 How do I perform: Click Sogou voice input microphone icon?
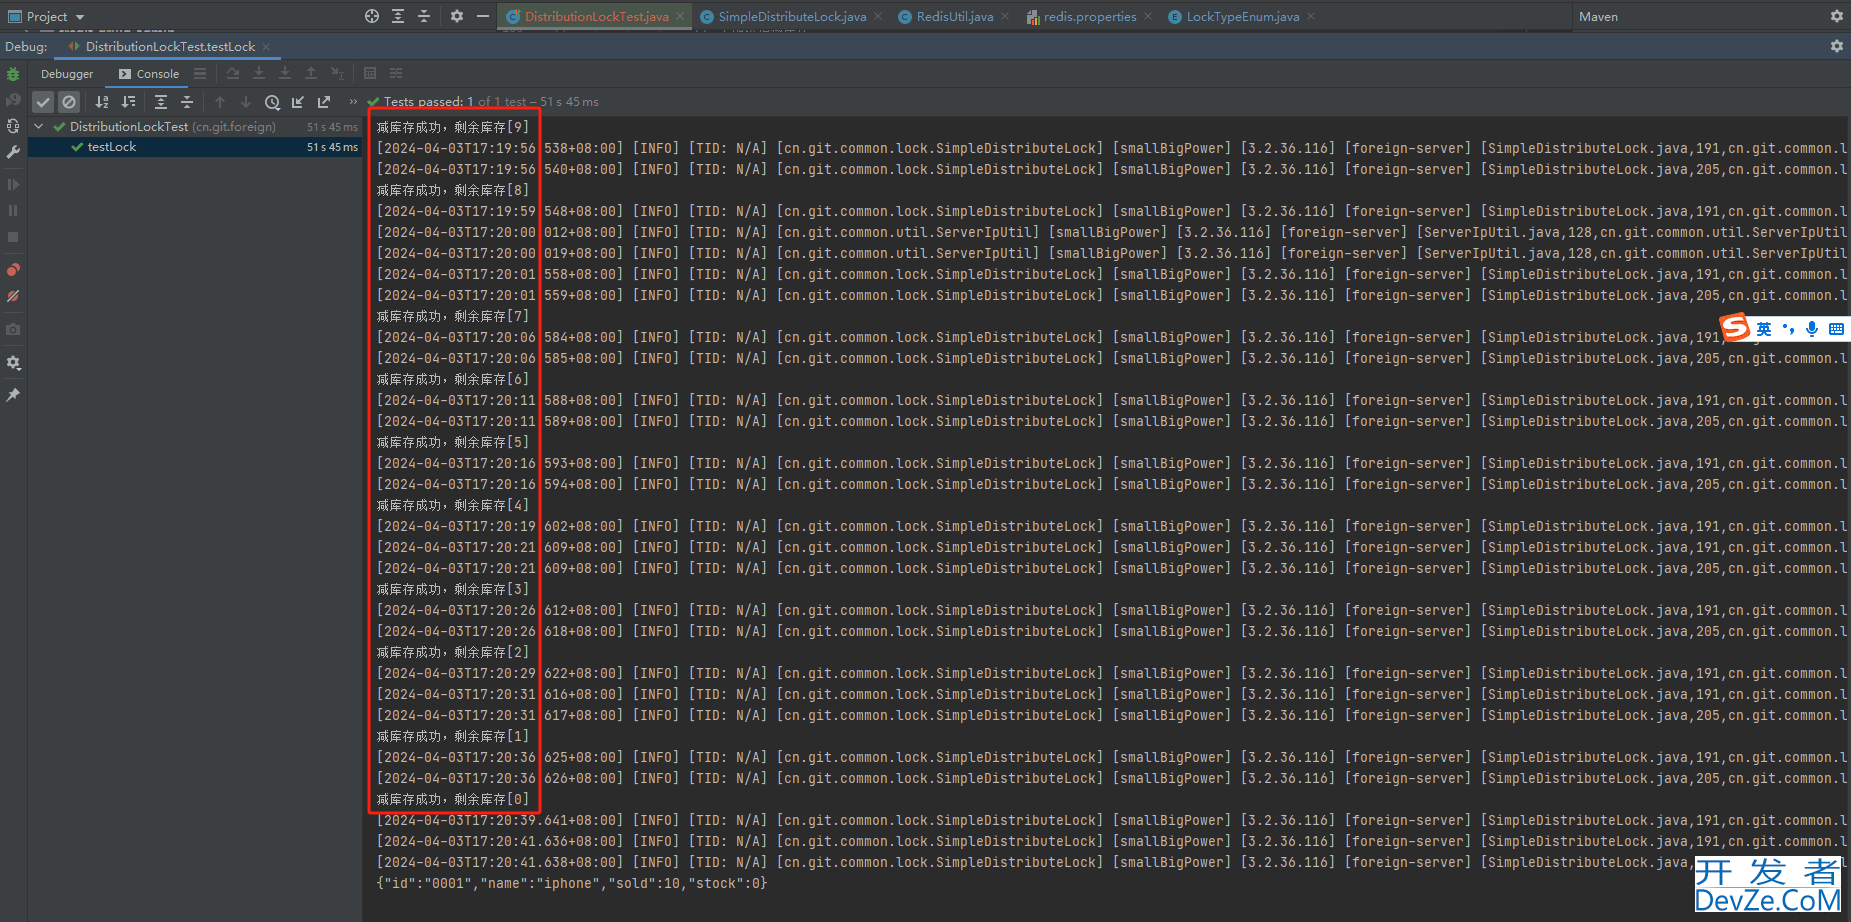(x=1812, y=329)
